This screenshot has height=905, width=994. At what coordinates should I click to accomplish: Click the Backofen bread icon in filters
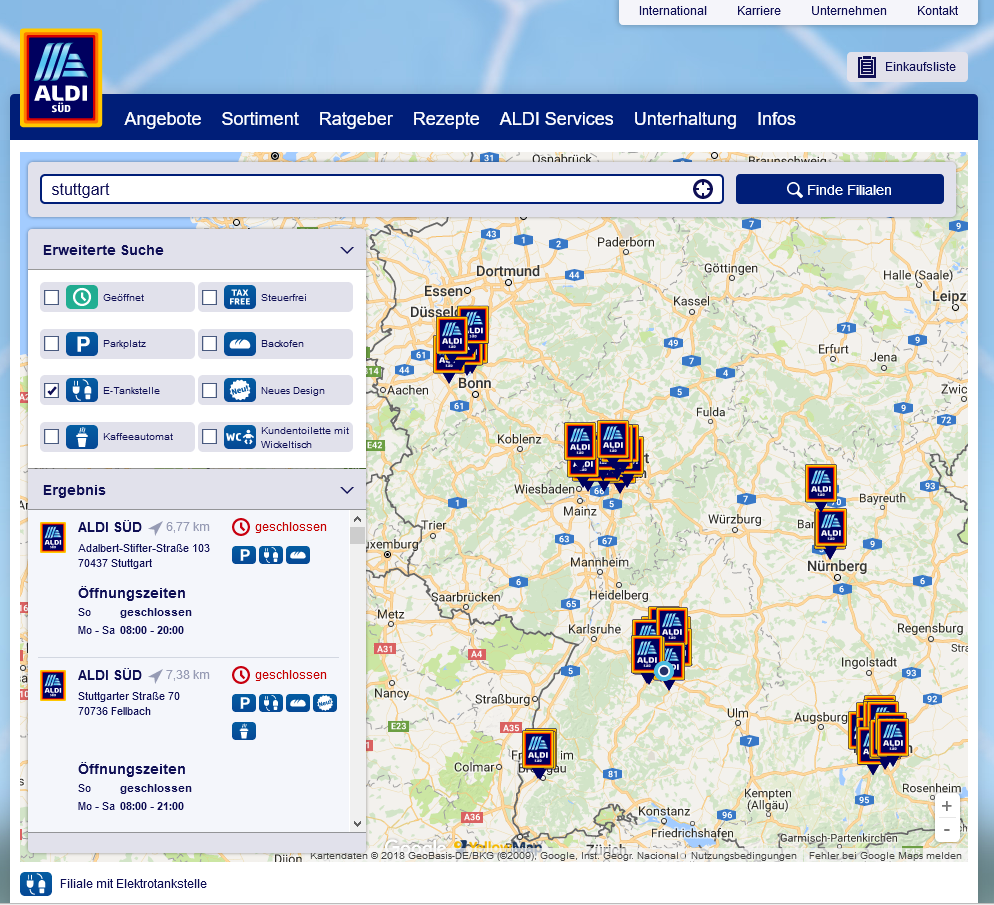(x=240, y=343)
